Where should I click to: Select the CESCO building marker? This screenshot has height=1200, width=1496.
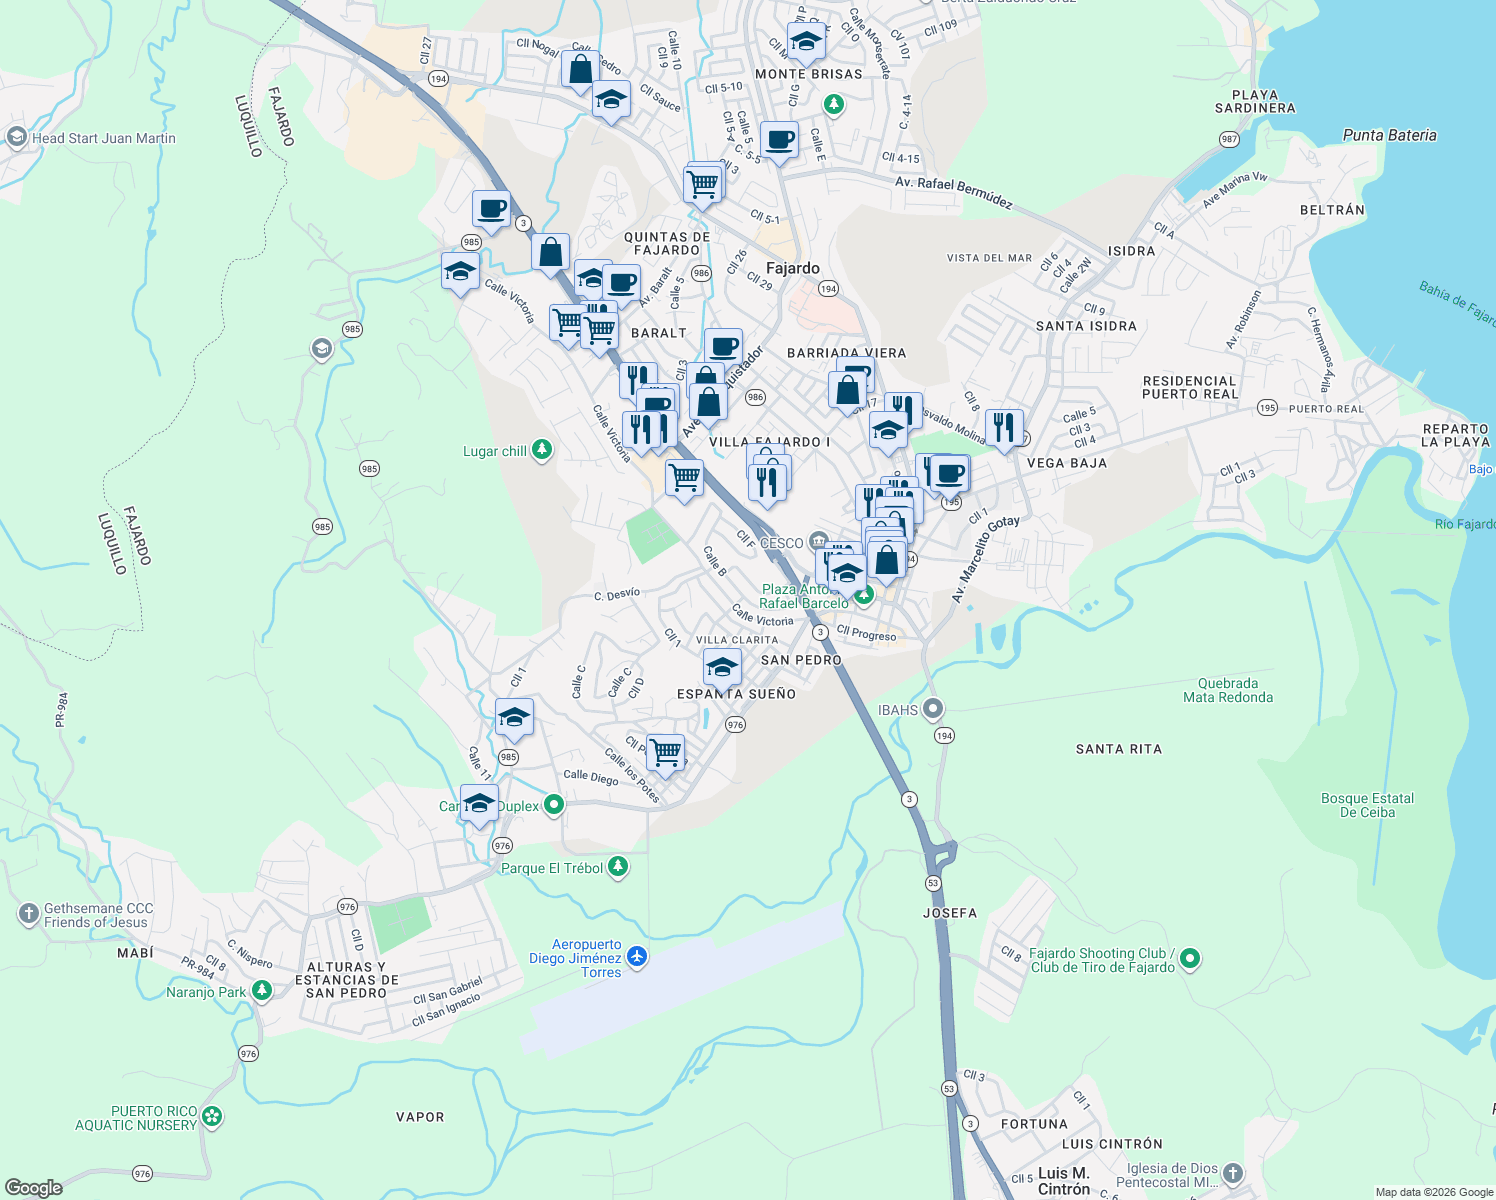(x=819, y=542)
